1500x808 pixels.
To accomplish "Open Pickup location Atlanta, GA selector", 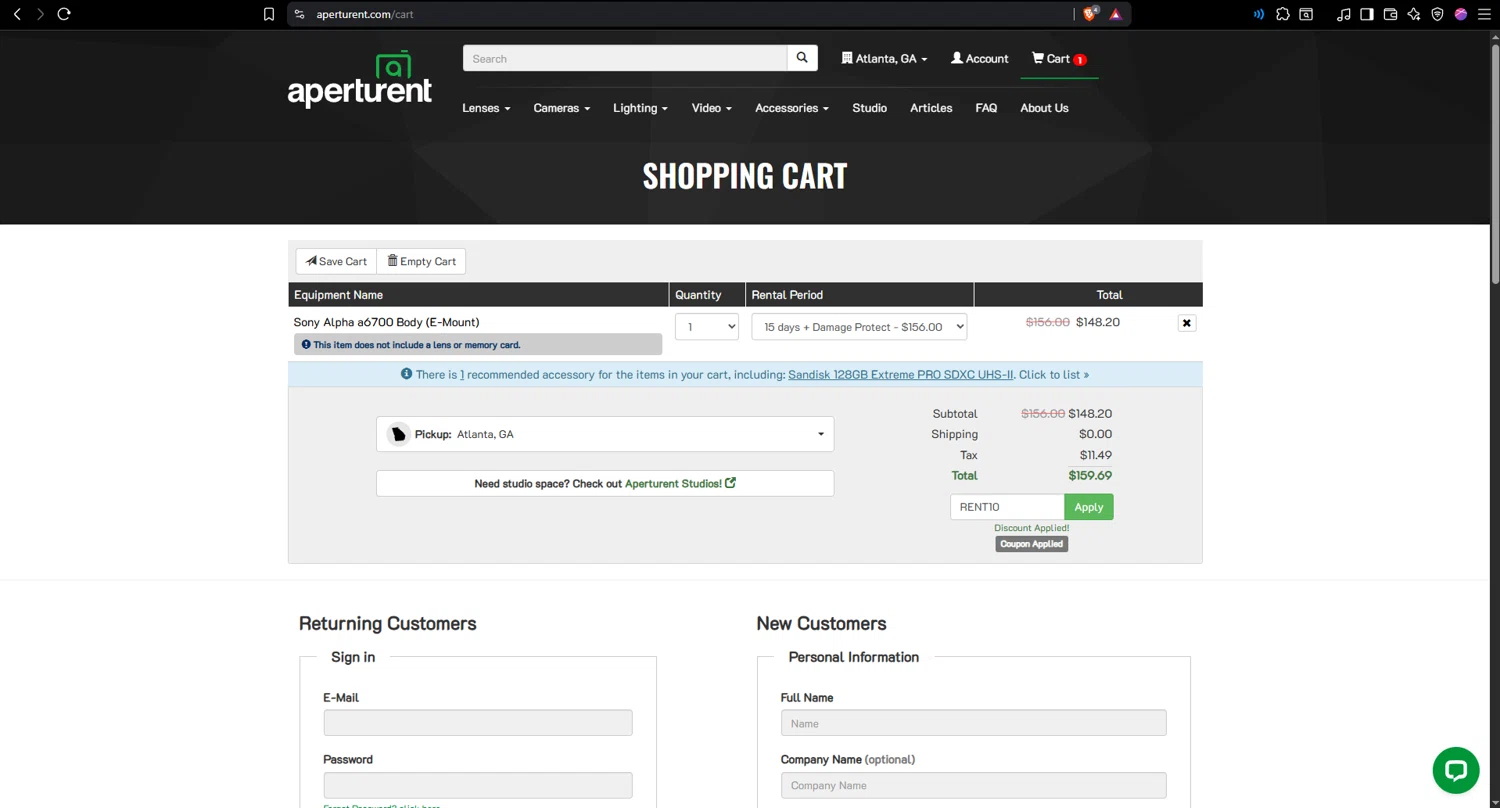I will (x=605, y=434).
